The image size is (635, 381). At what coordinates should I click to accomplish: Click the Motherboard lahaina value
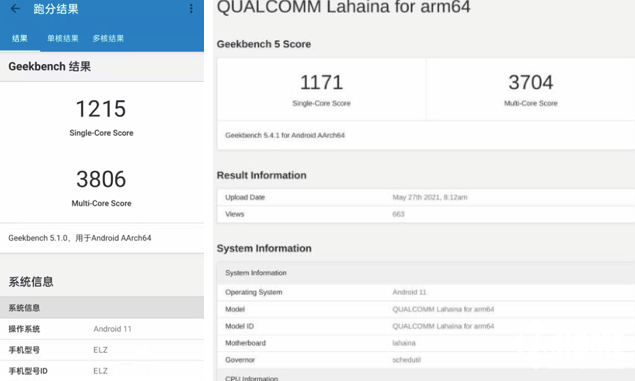point(404,343)
